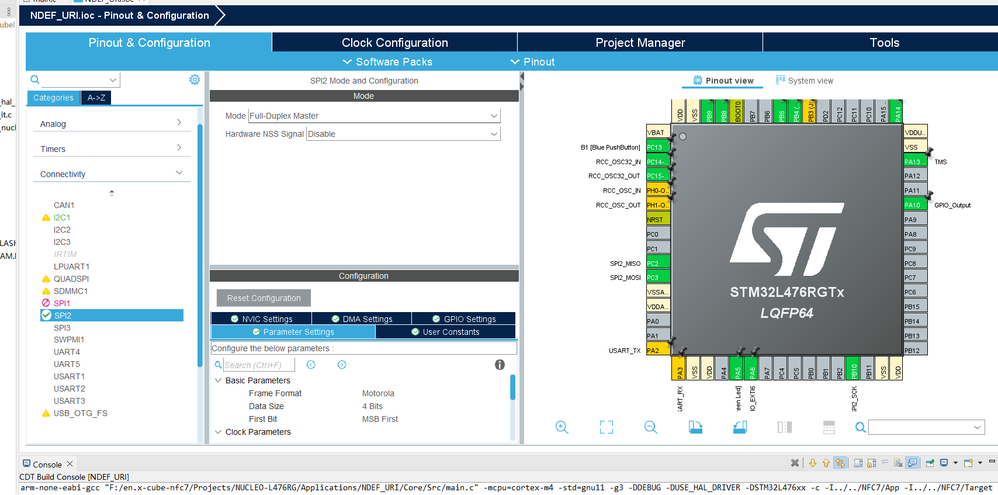The image size is (998, 495).
Task: Click the I2C1 warning triangle icon
Action: click(x=46, y=218)
